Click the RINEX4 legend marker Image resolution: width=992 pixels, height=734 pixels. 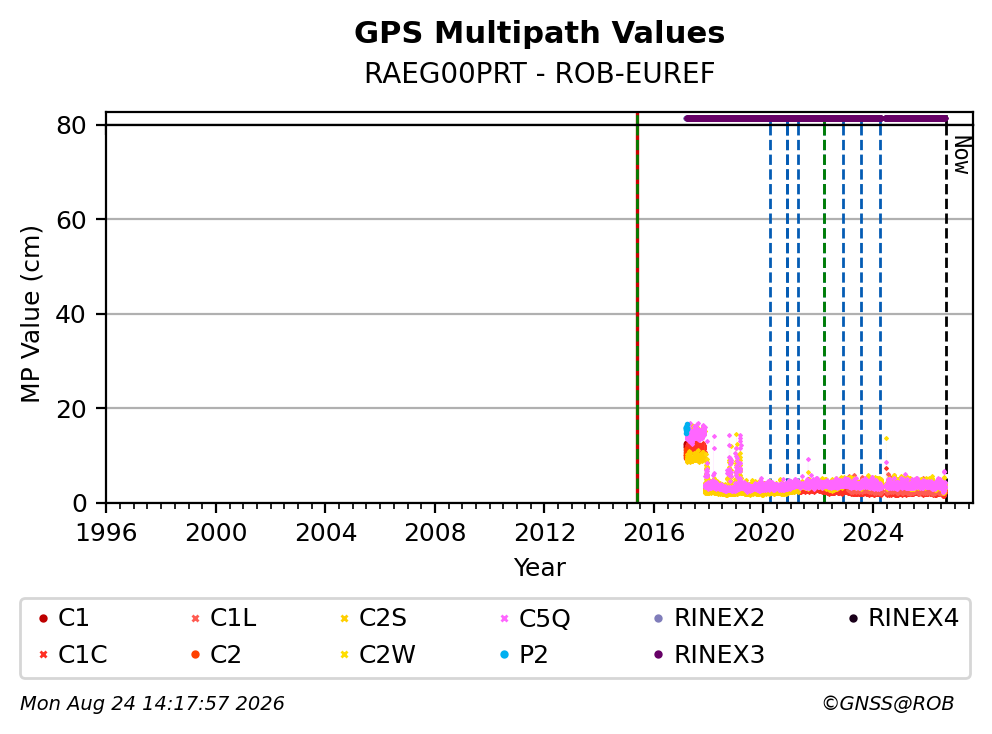[x=853, y=618]
